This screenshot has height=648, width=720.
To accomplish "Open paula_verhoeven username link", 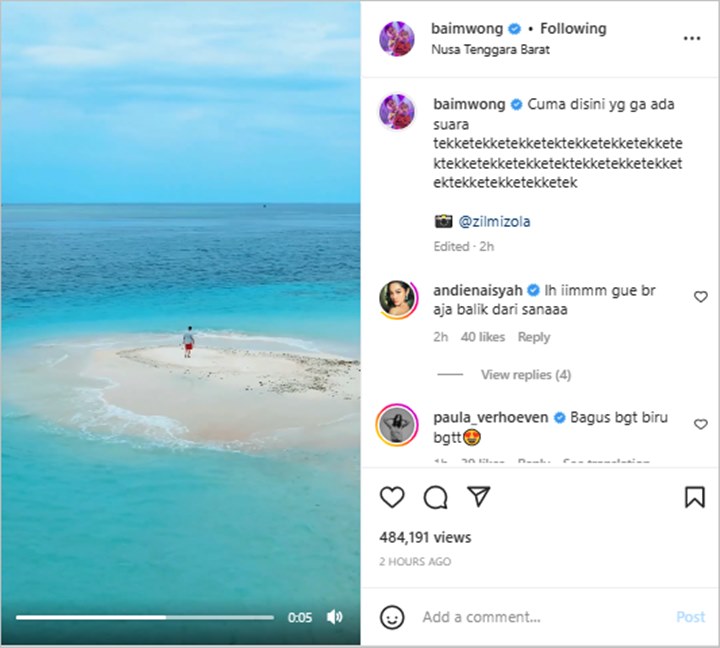I will click(x=490, y=417).
